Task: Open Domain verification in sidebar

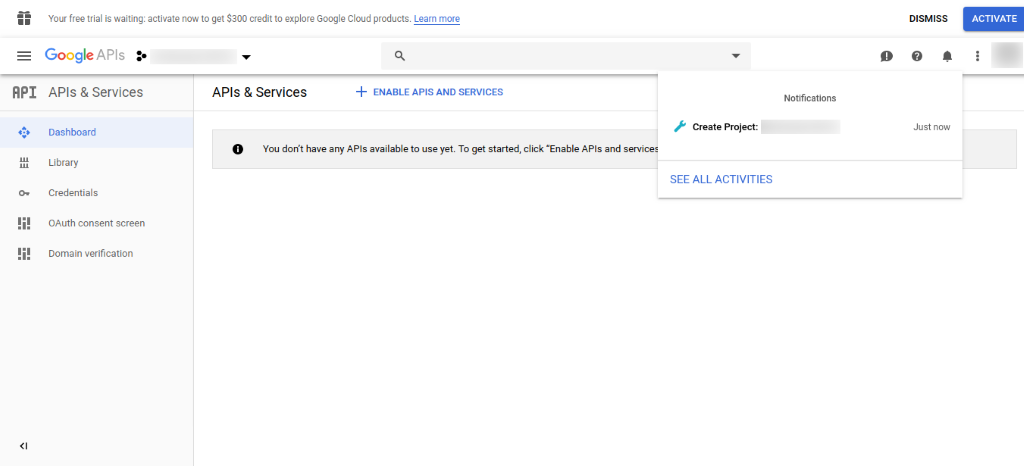Action: point(90,254)
